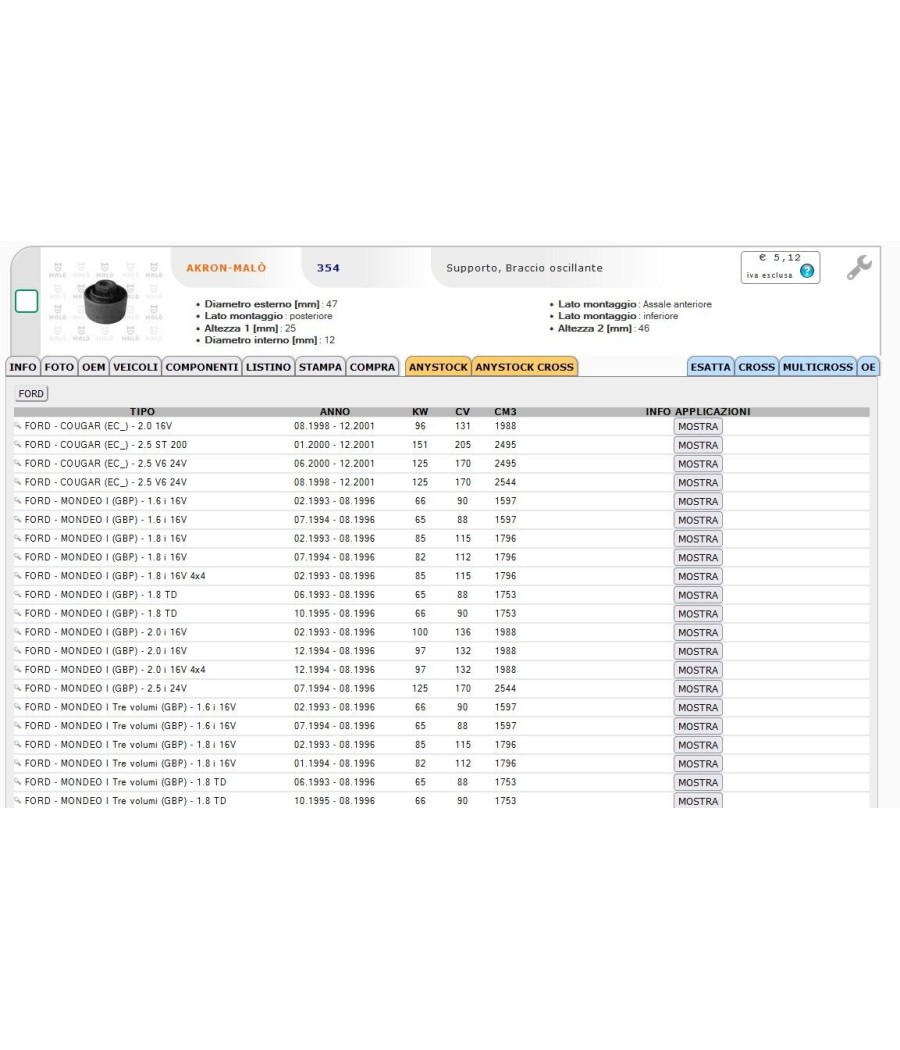900x1050 pixels.
Task: Click the wrench tool icon
Action: 858,267
